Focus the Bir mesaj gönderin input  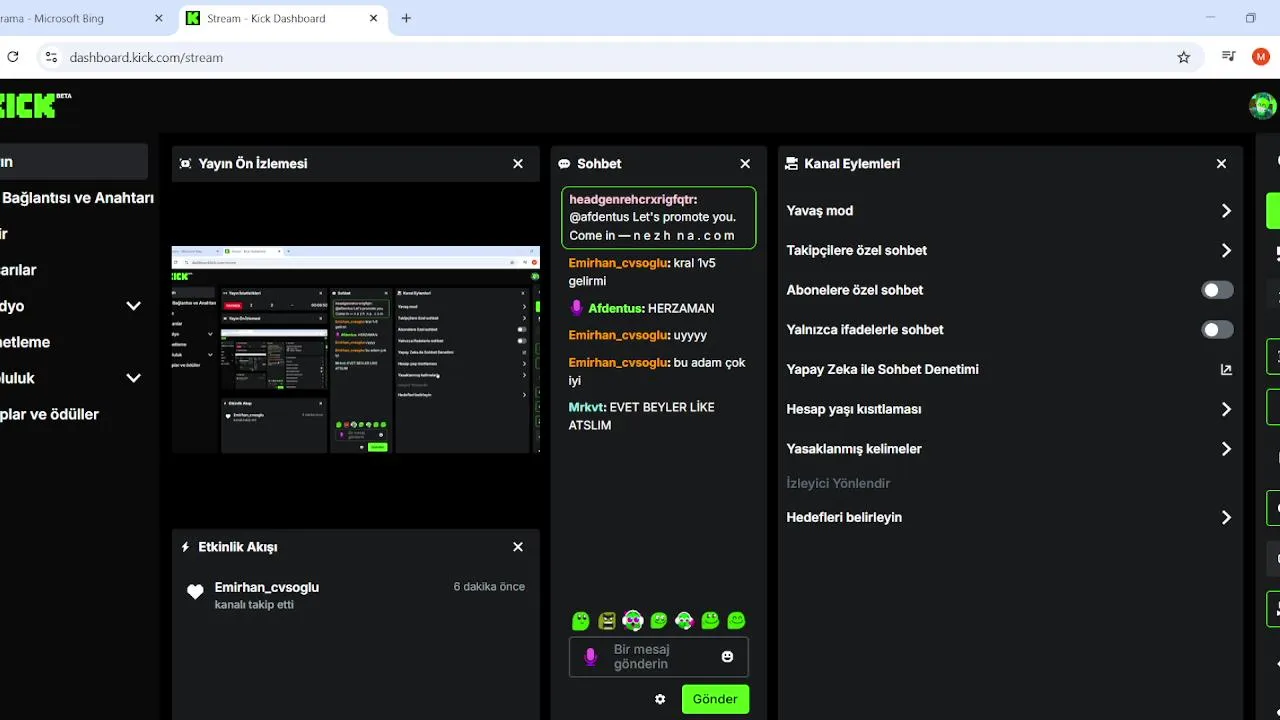click(x=659, y=657)
